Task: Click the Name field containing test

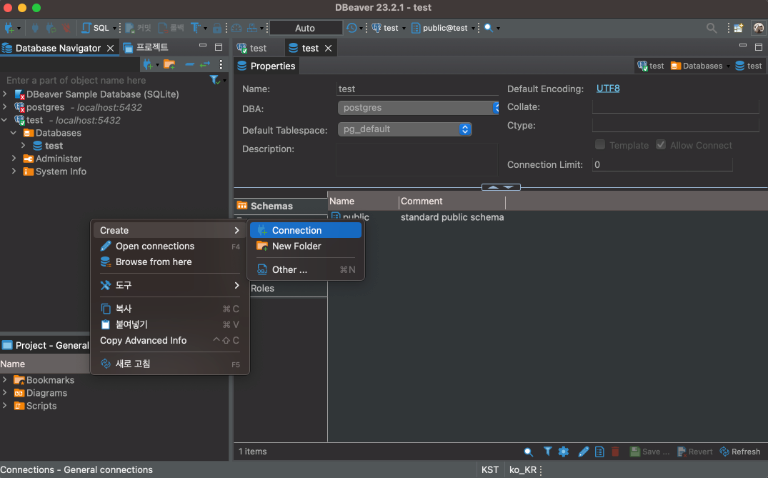Action: pos(417,89)
